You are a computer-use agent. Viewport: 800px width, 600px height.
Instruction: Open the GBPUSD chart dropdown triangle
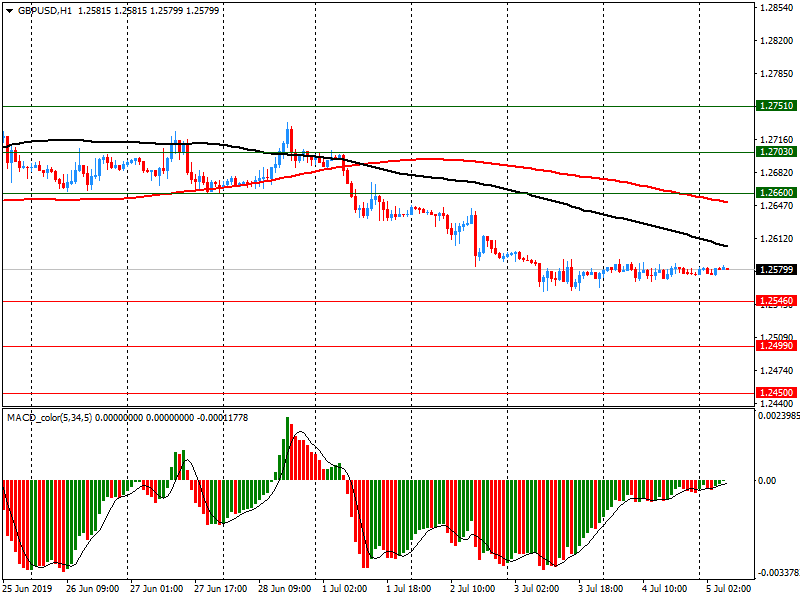9,10
